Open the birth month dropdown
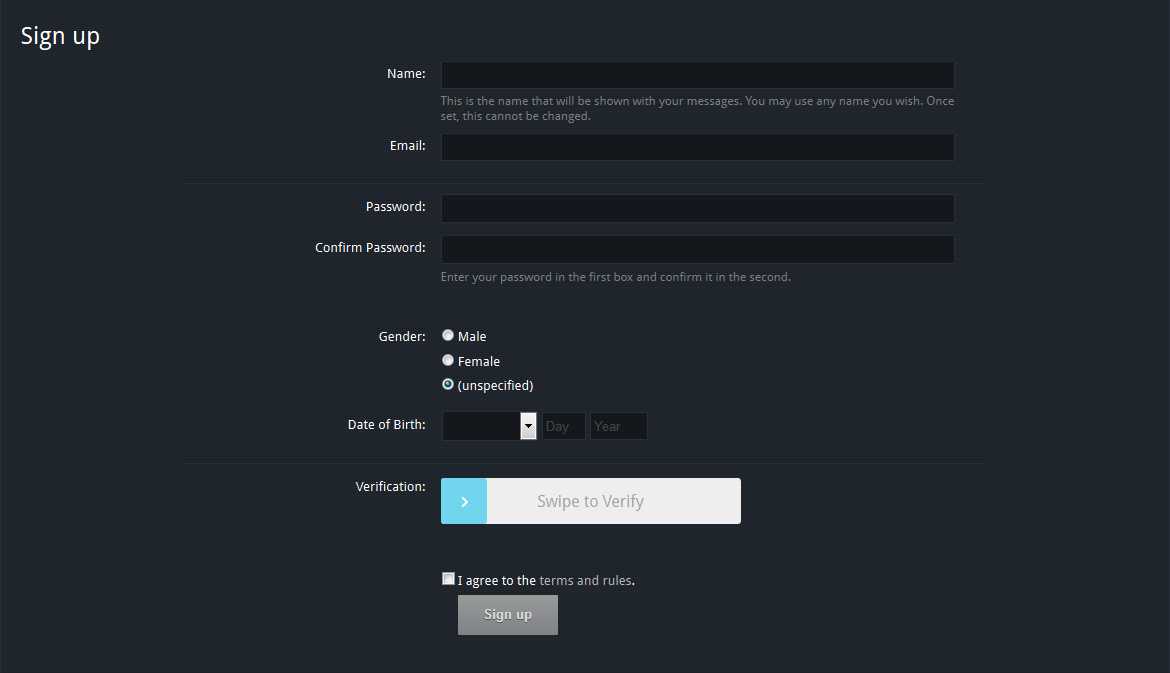Screen dimensions: 1170x673 pyautogui.click(x=489, y=426)
